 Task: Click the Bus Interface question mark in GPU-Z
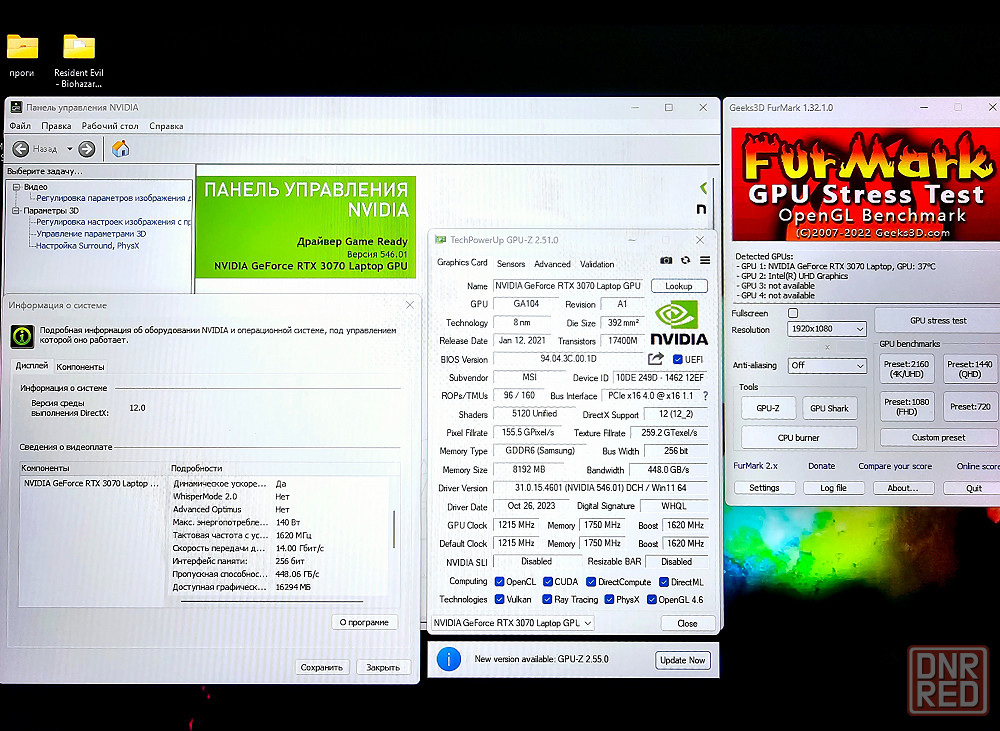click(705, 396)
